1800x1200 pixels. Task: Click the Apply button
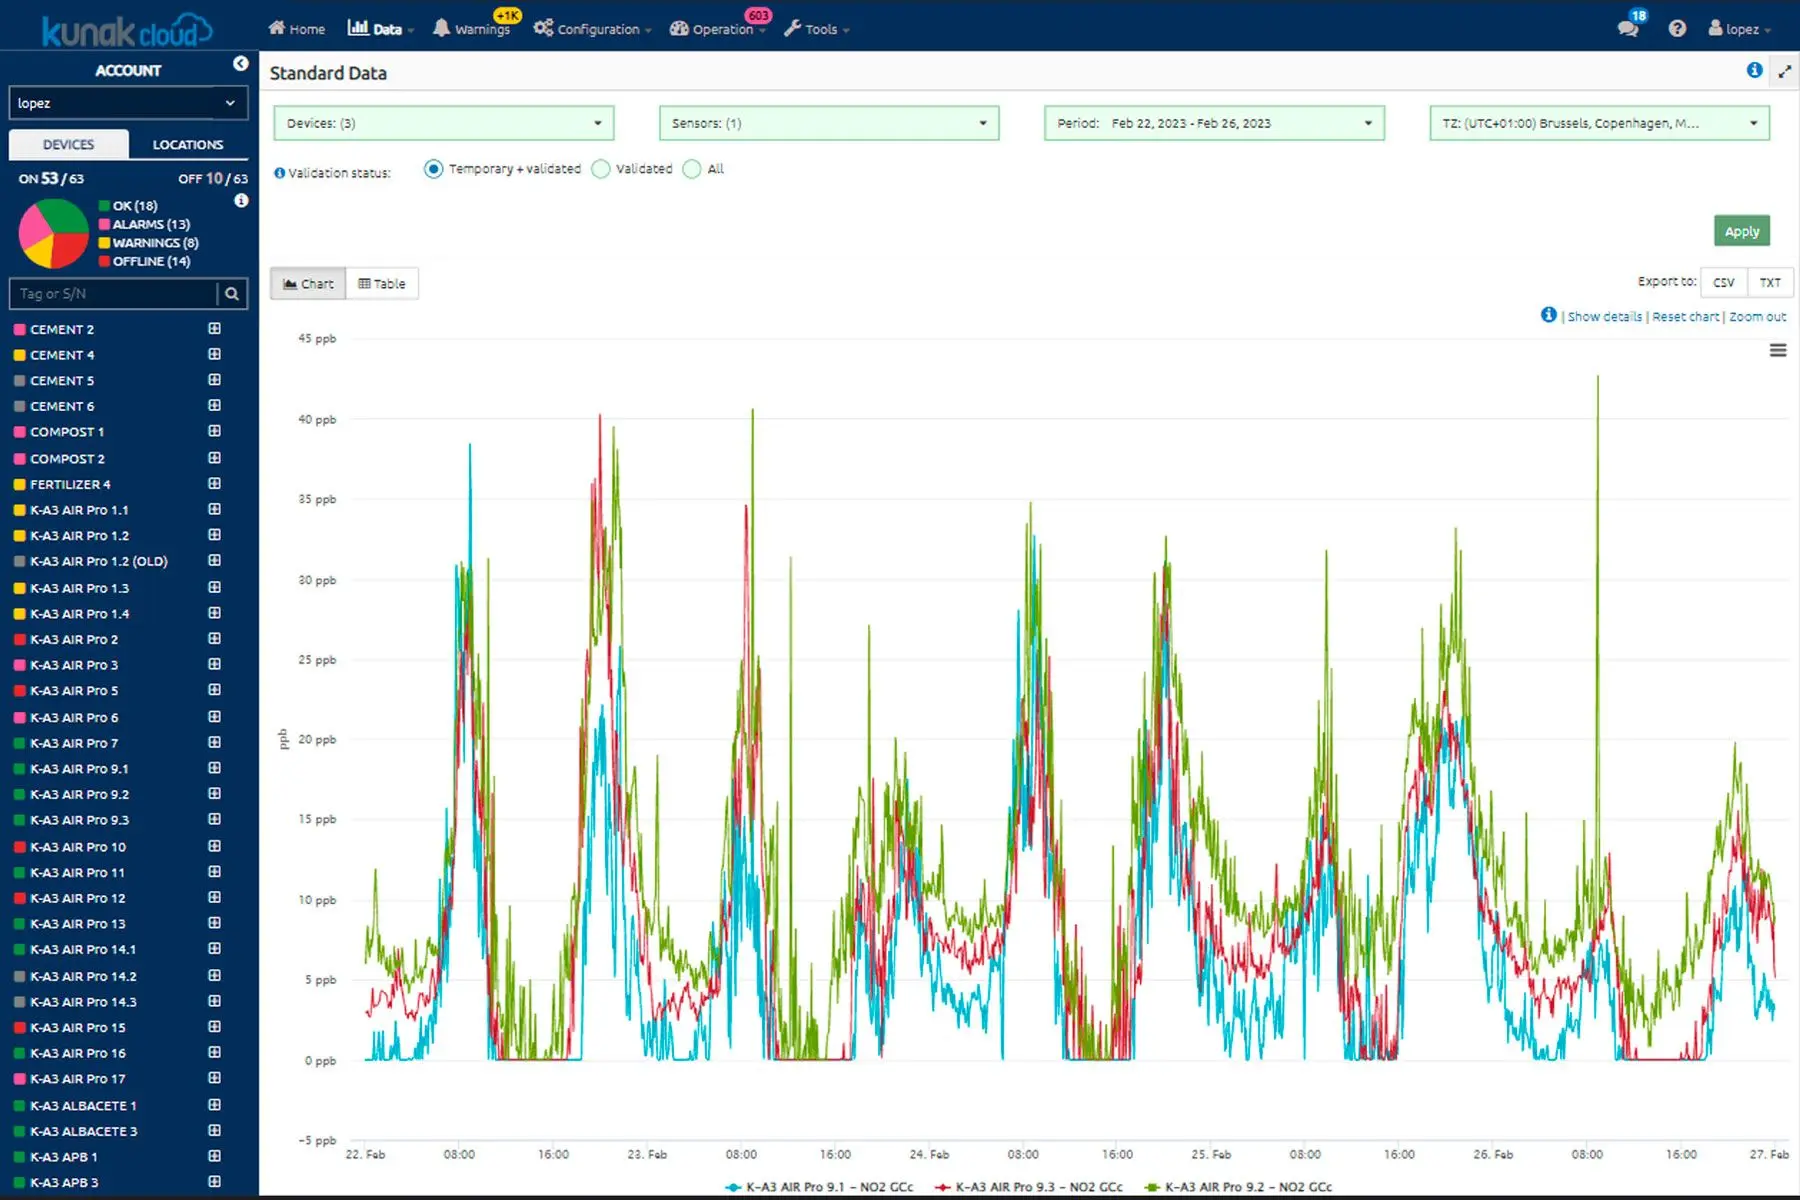(1742, 231)
